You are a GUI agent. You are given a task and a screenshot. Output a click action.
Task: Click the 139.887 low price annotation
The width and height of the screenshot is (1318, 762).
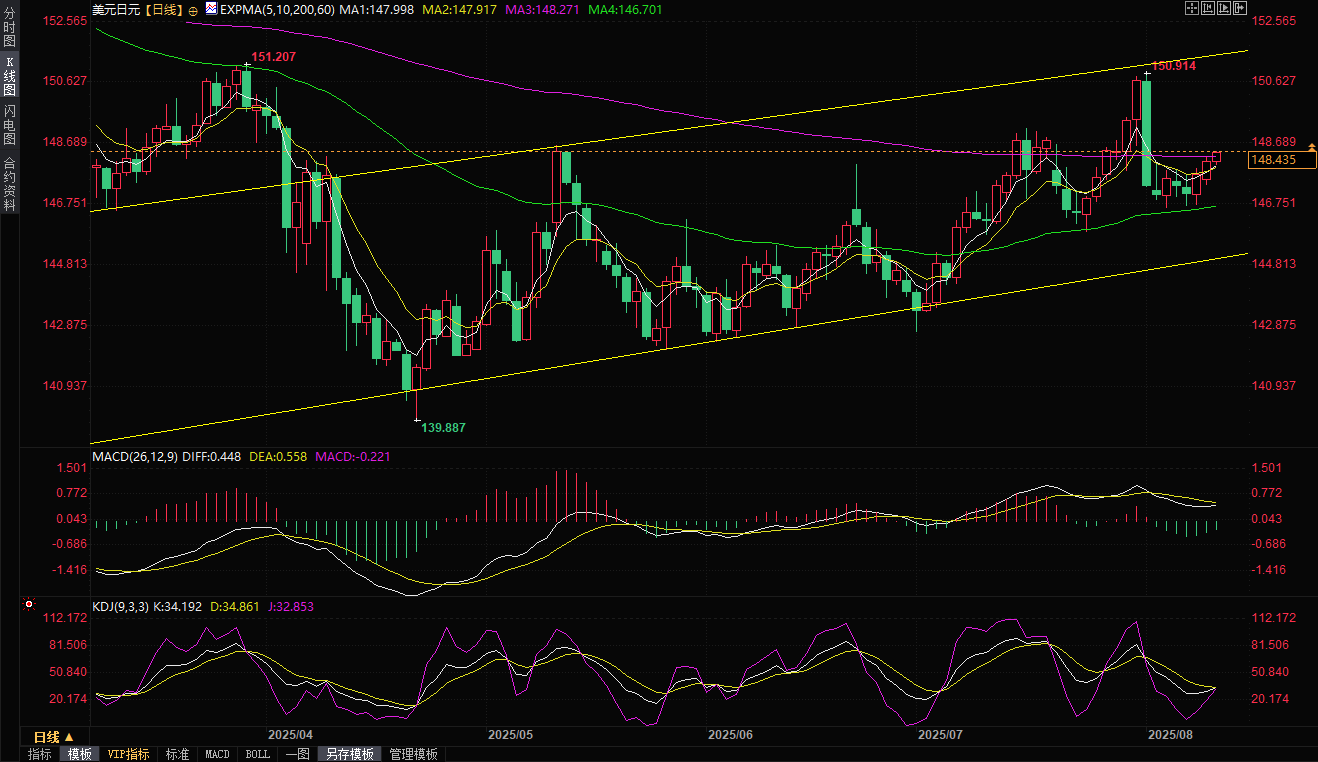click(443, 427)
